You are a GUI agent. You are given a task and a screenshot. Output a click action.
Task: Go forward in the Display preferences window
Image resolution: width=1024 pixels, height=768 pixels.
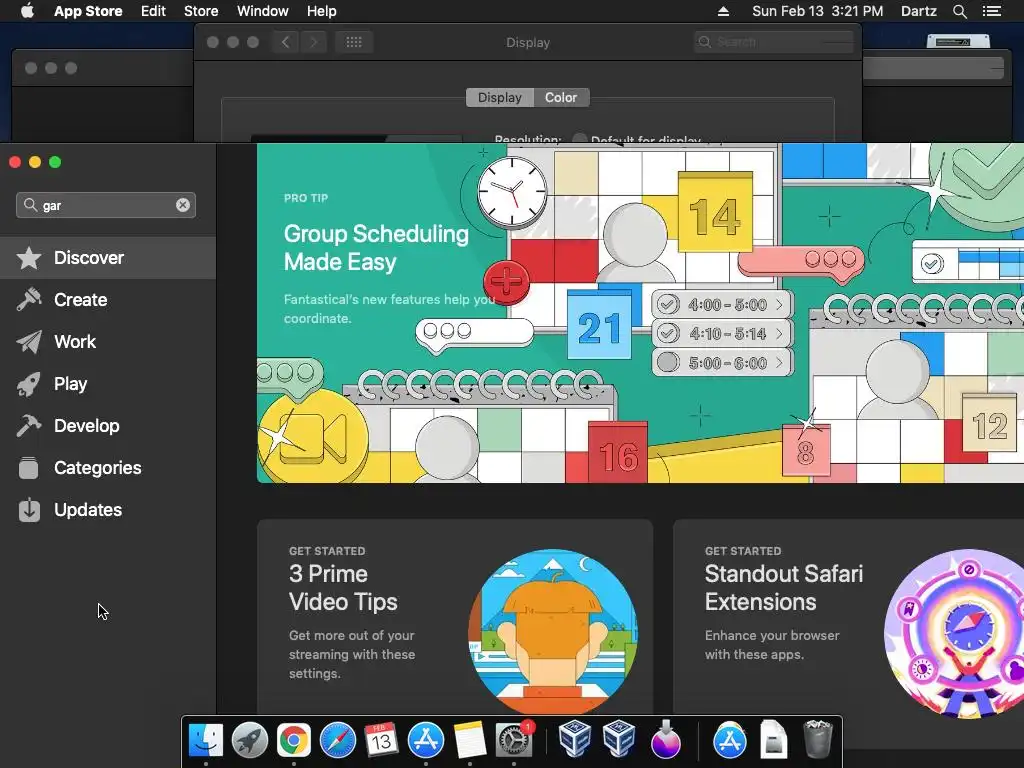[313, 42]
